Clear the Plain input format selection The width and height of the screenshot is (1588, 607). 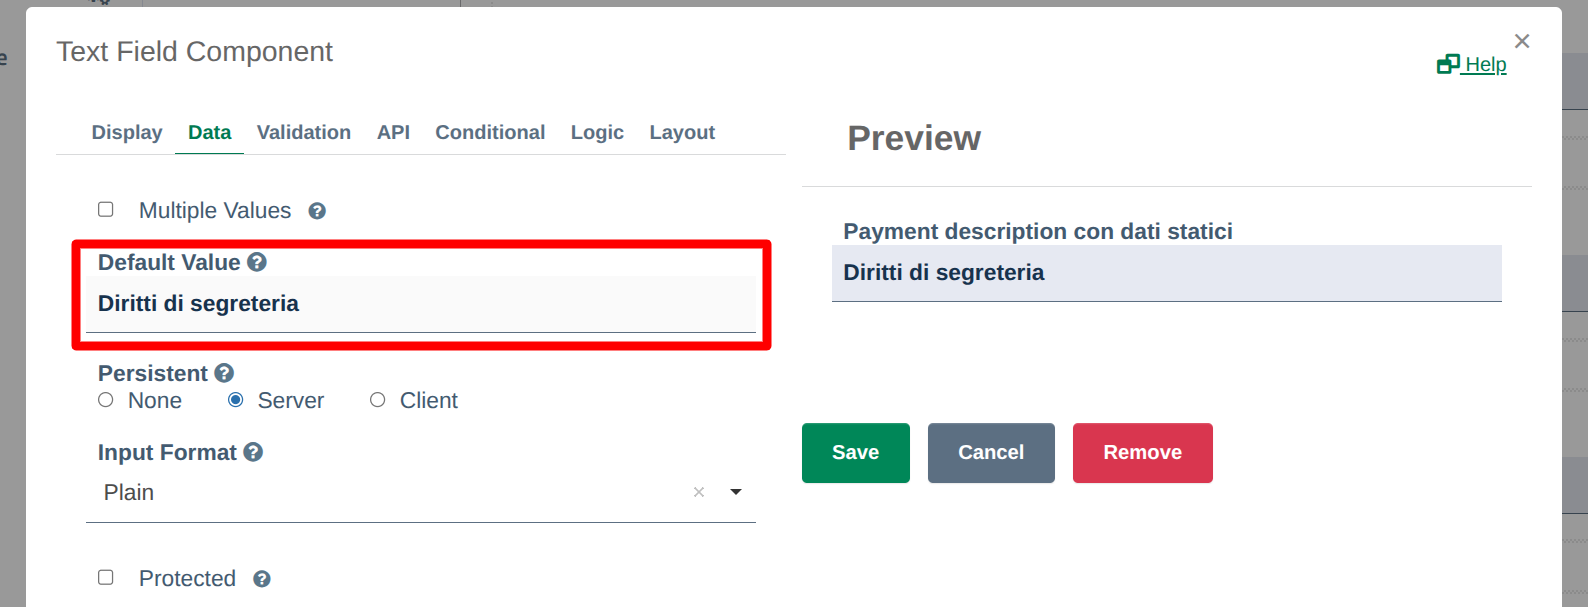(x=699, y=492)
